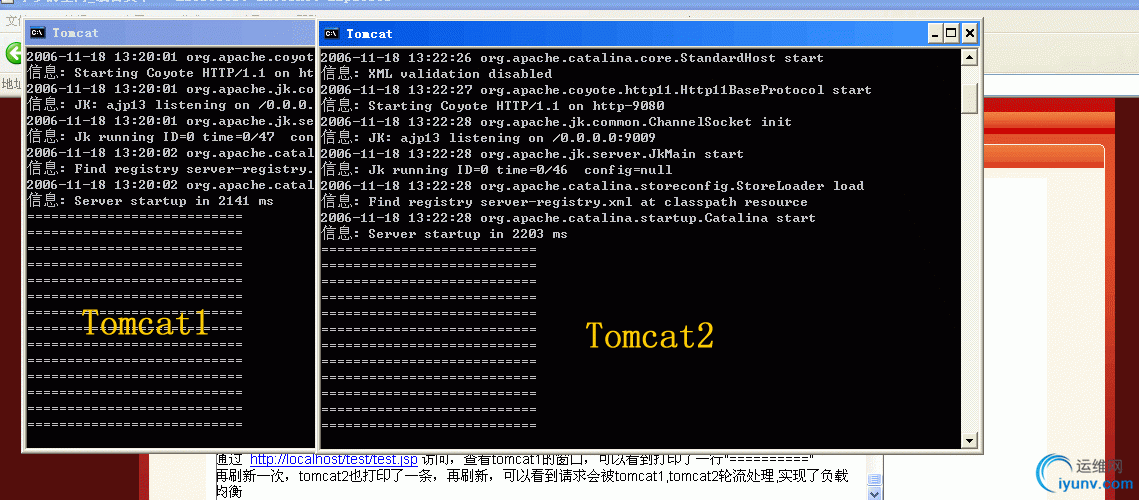The width and height of the screenshot is (1139, 500).
Task: Select 'JK: ajp13 listening on /0.0.0.' in left console
Action: pos(171,104)
